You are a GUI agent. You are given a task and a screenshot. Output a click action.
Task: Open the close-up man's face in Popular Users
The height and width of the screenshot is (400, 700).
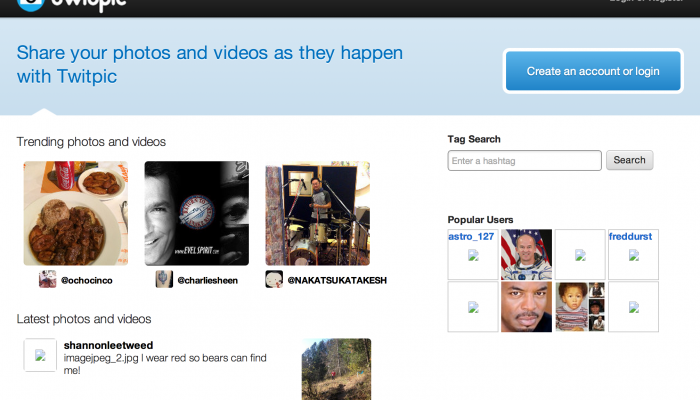(526, 307)
